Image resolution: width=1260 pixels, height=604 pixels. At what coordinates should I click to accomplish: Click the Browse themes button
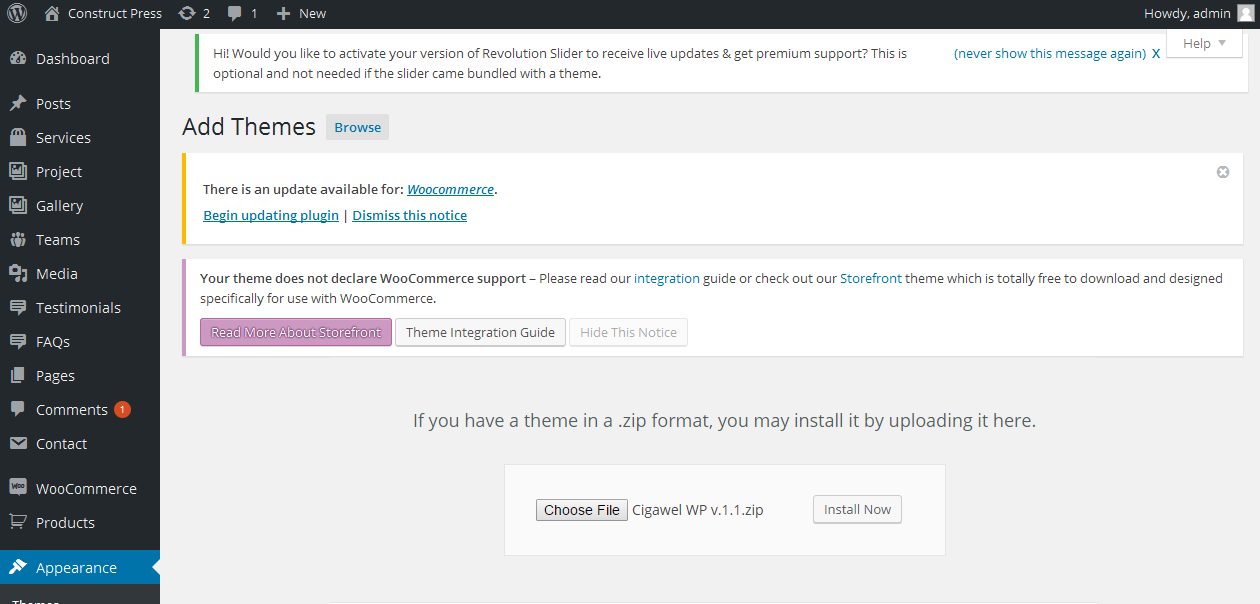357,128
